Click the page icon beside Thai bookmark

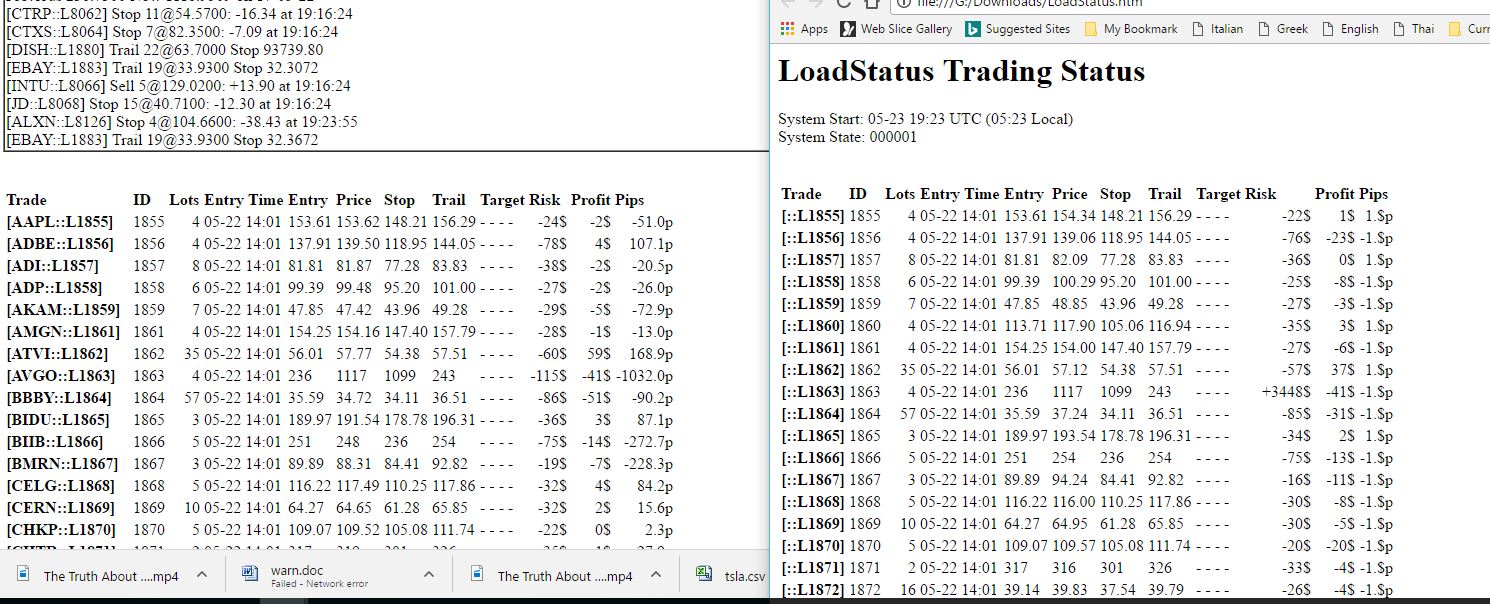pos(1398,29)
